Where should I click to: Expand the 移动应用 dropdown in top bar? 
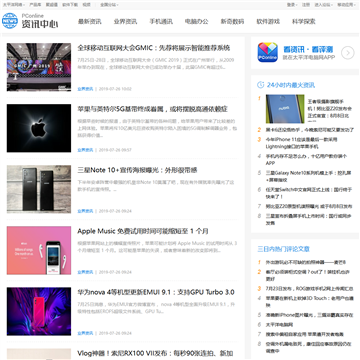[346, 5]
